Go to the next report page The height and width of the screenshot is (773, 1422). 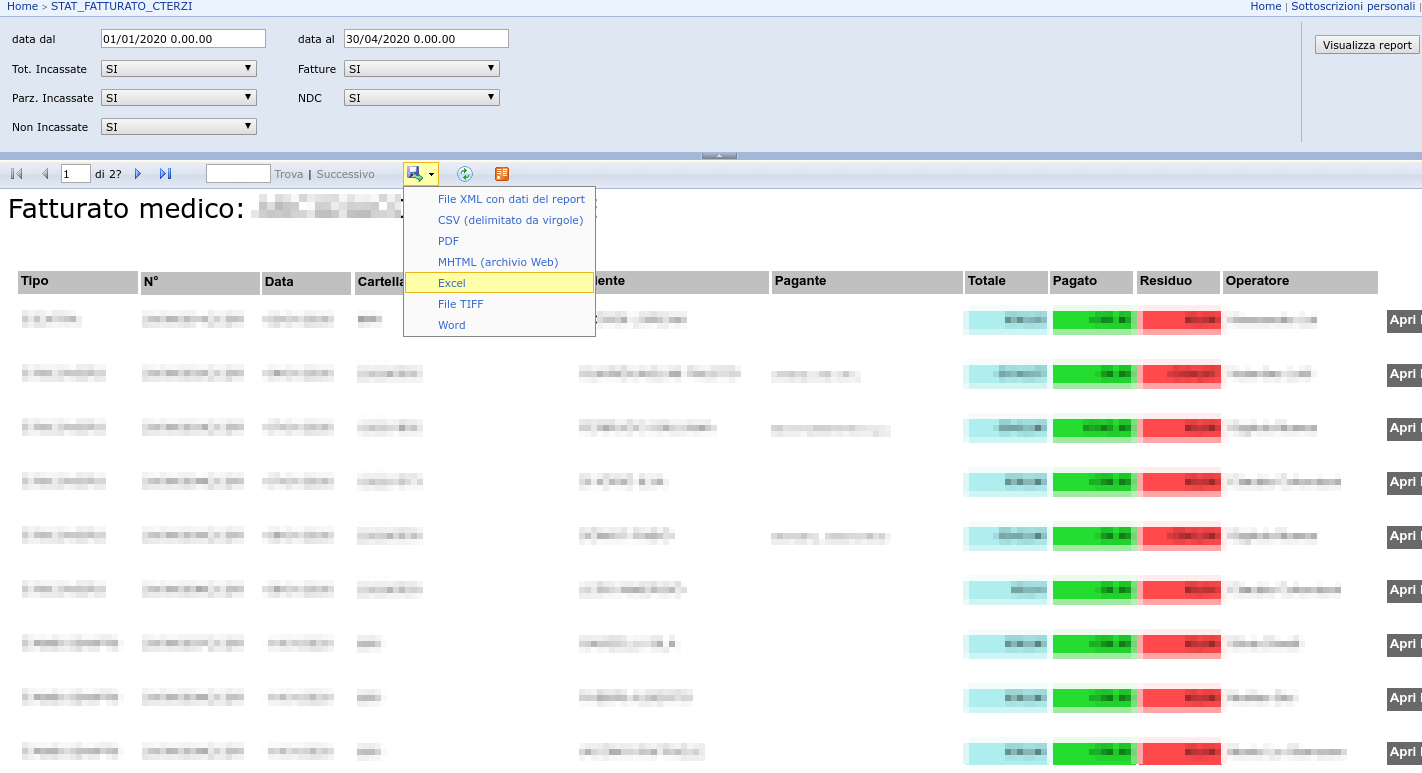pyautogui.click(x=138, y=174)
